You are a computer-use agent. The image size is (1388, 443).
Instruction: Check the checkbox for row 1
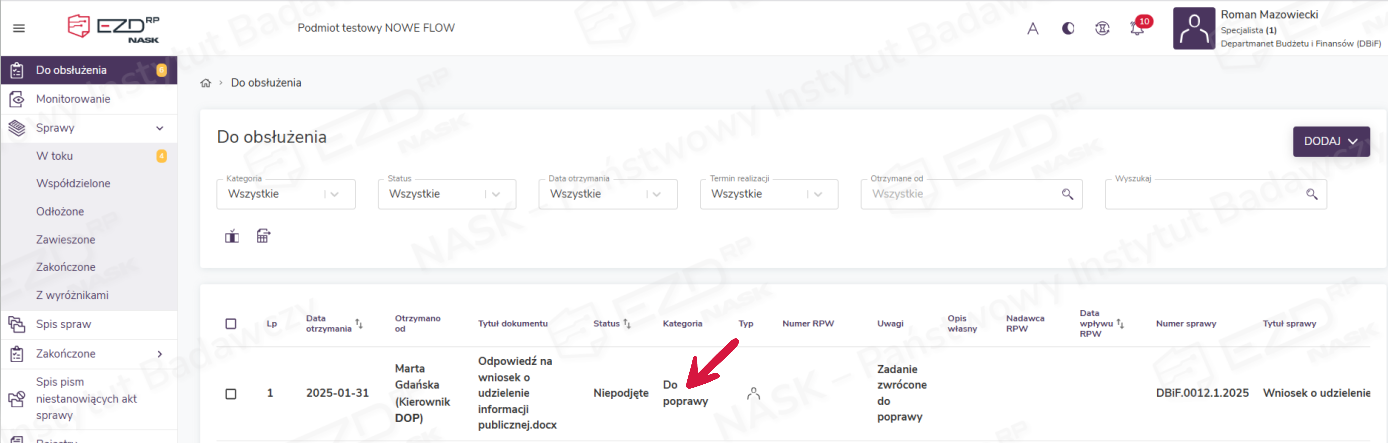[231, 394]
